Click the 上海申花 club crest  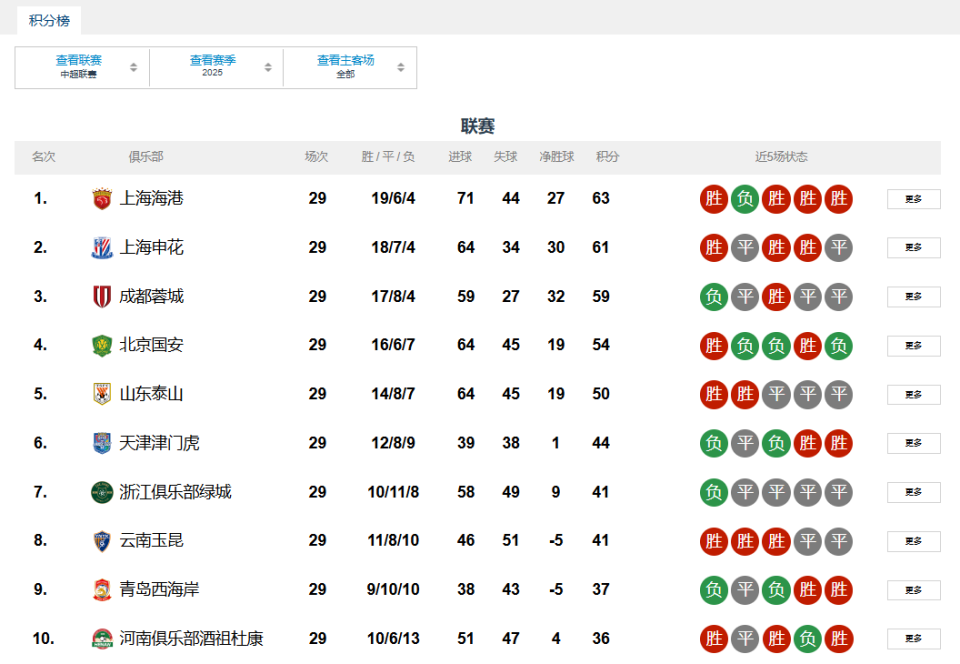click(x=102, y=247)
